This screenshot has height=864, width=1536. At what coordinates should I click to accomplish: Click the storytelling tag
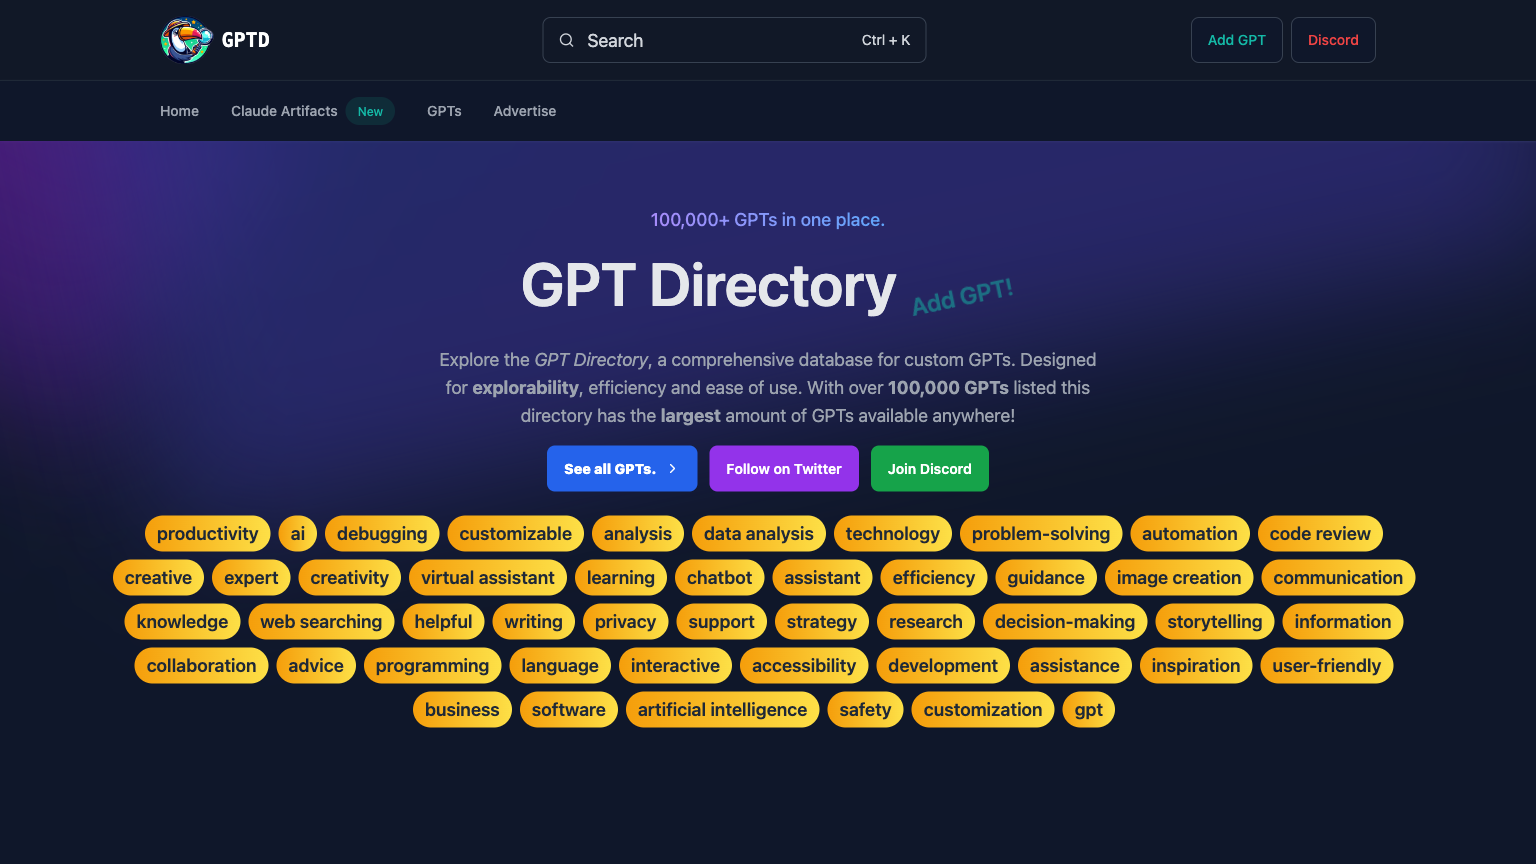click(1214, 621)
